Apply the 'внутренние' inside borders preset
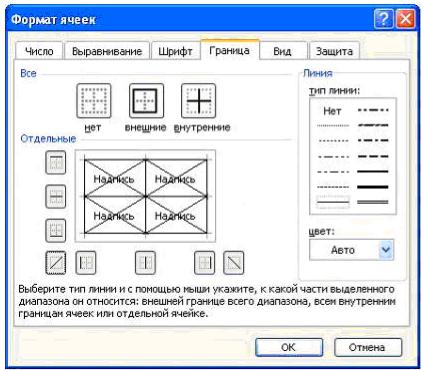This screenshot has height=370, width=422. (198, 101)
